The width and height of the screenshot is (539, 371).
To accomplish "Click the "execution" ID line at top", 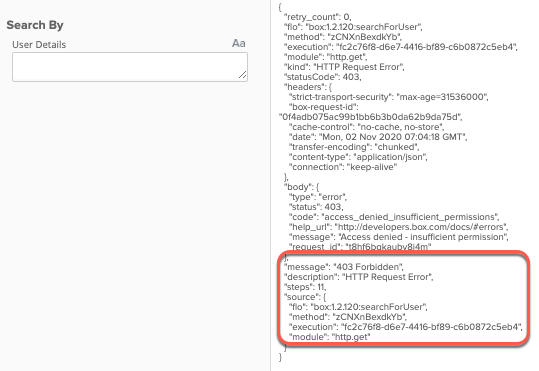I will [x=401, y=47].
